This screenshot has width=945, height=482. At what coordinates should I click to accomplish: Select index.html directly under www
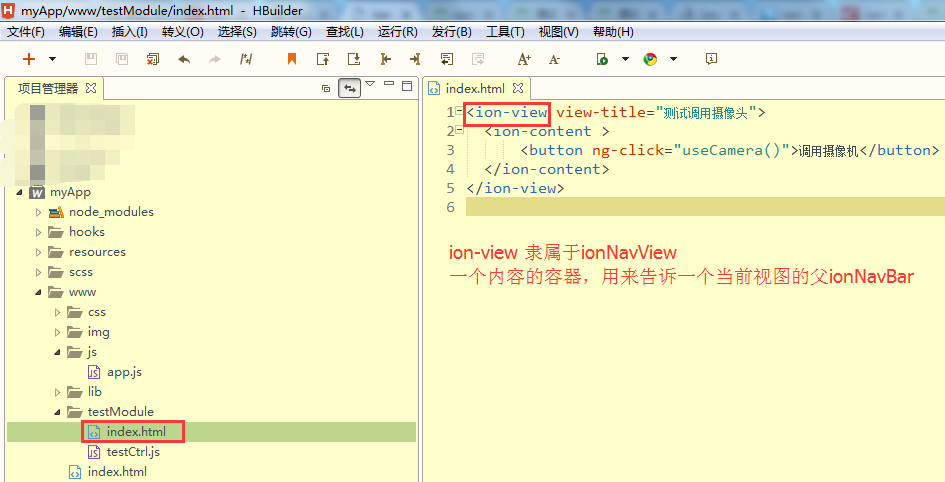(117, 471)
